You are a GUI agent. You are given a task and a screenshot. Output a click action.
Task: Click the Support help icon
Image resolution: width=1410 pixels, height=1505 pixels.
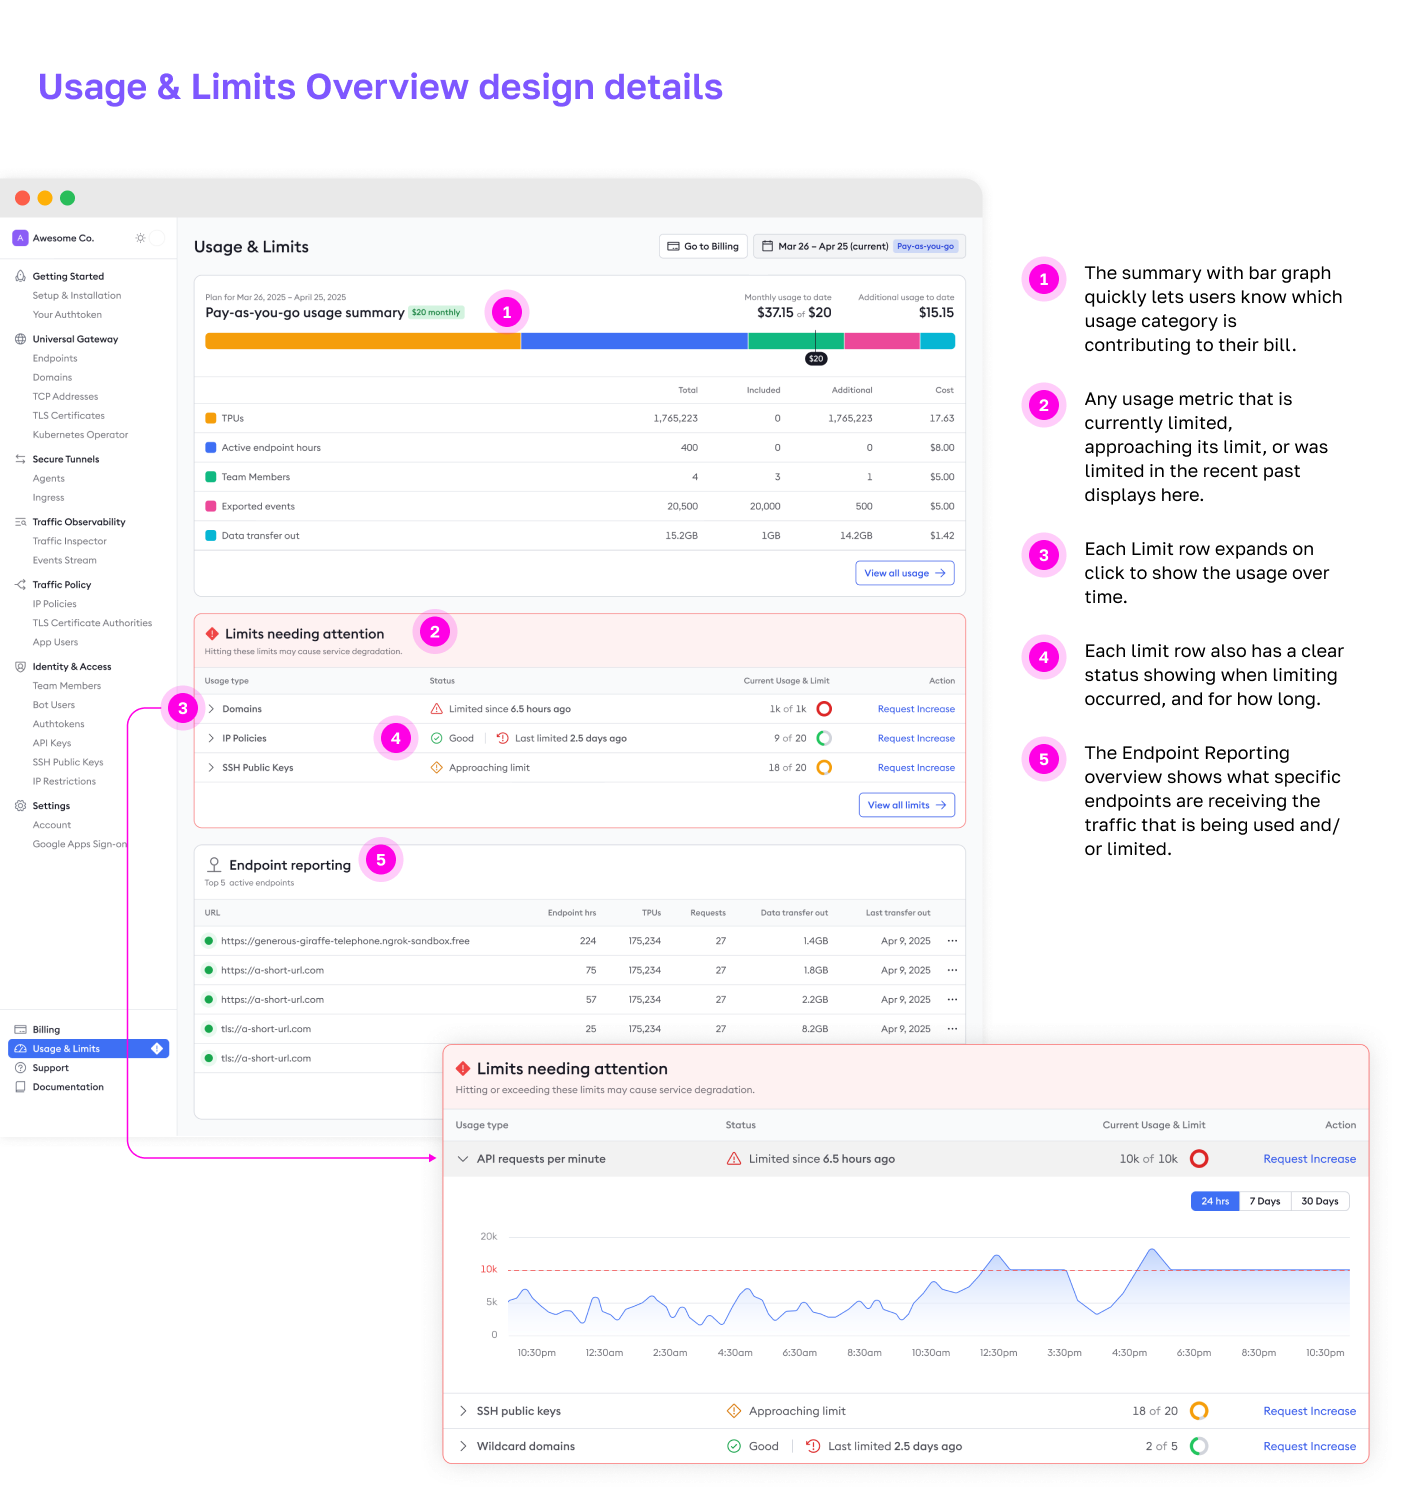pos(20,1068)
